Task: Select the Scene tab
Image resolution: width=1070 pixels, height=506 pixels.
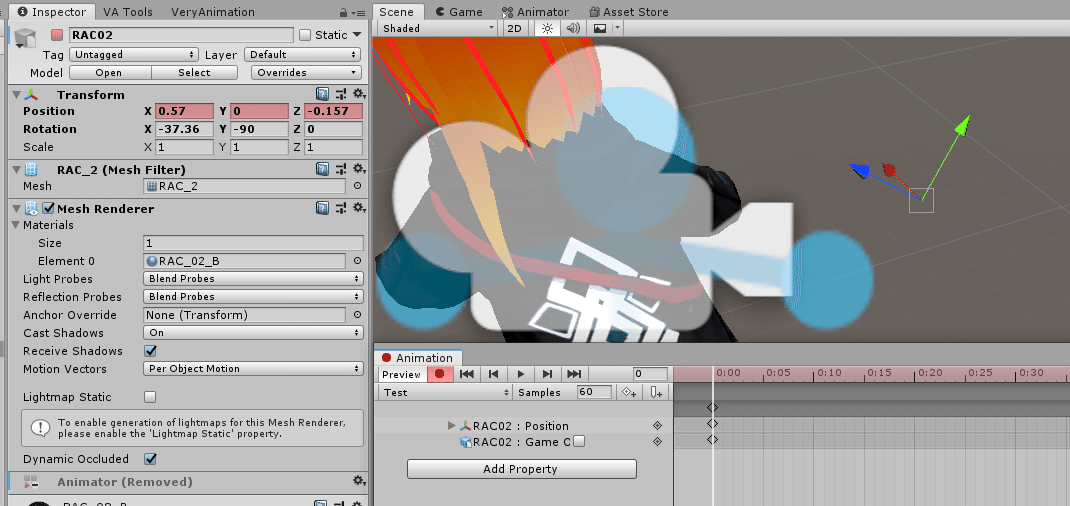Action: [396, 12]
